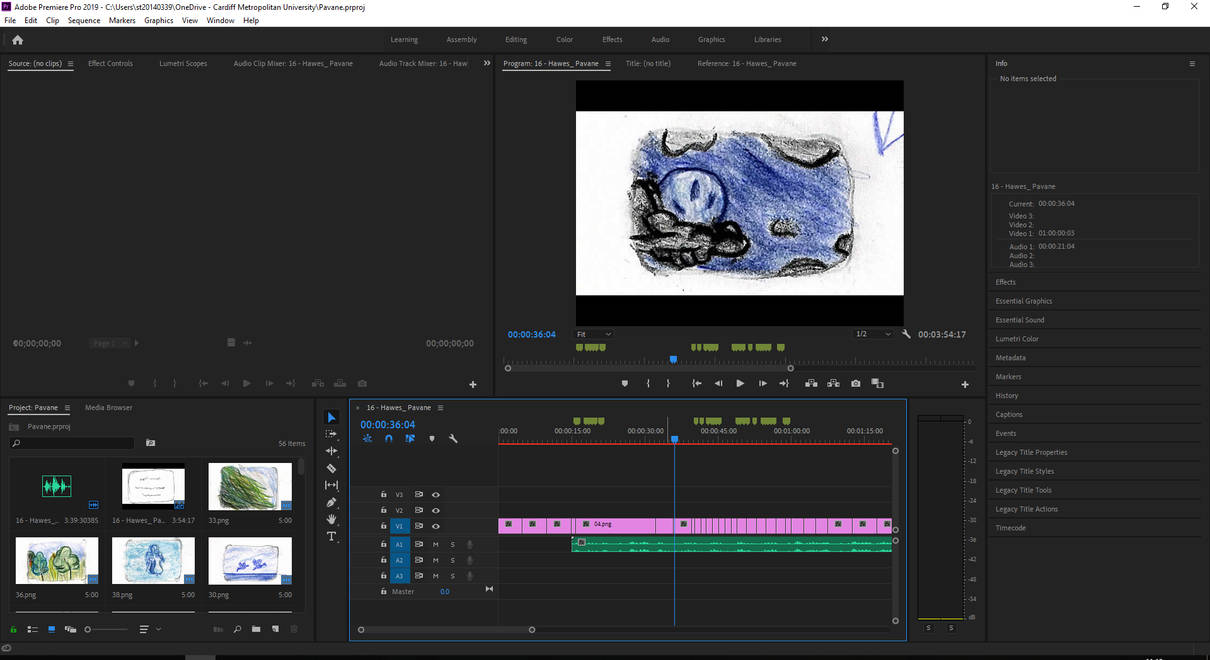Select the Hand tool

(x=332, y=519)
